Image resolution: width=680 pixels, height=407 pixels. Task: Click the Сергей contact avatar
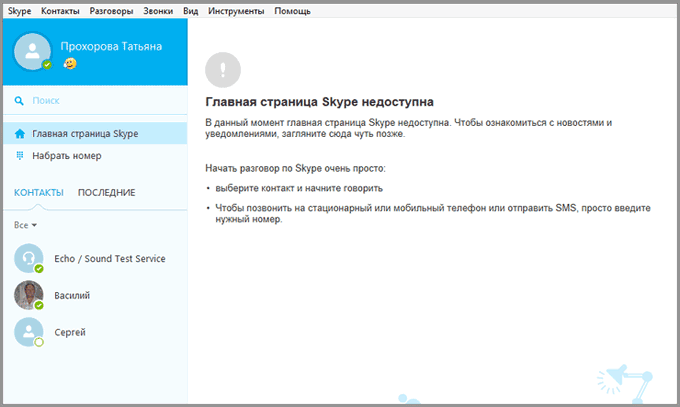pyautogui.click(x=29, y=332)
